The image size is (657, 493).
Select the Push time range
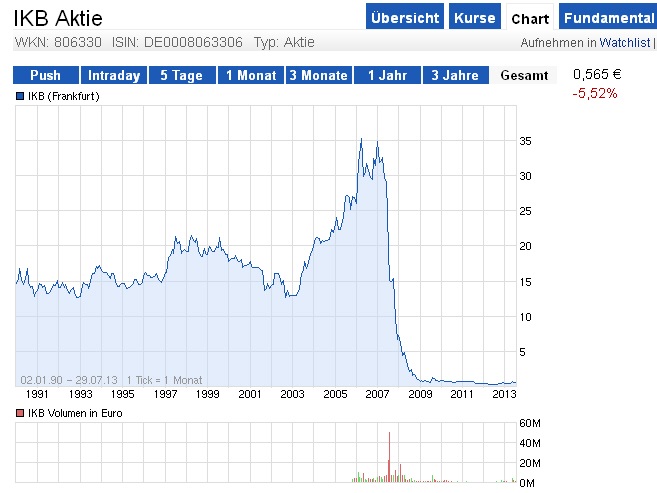[x=46, y=75]
